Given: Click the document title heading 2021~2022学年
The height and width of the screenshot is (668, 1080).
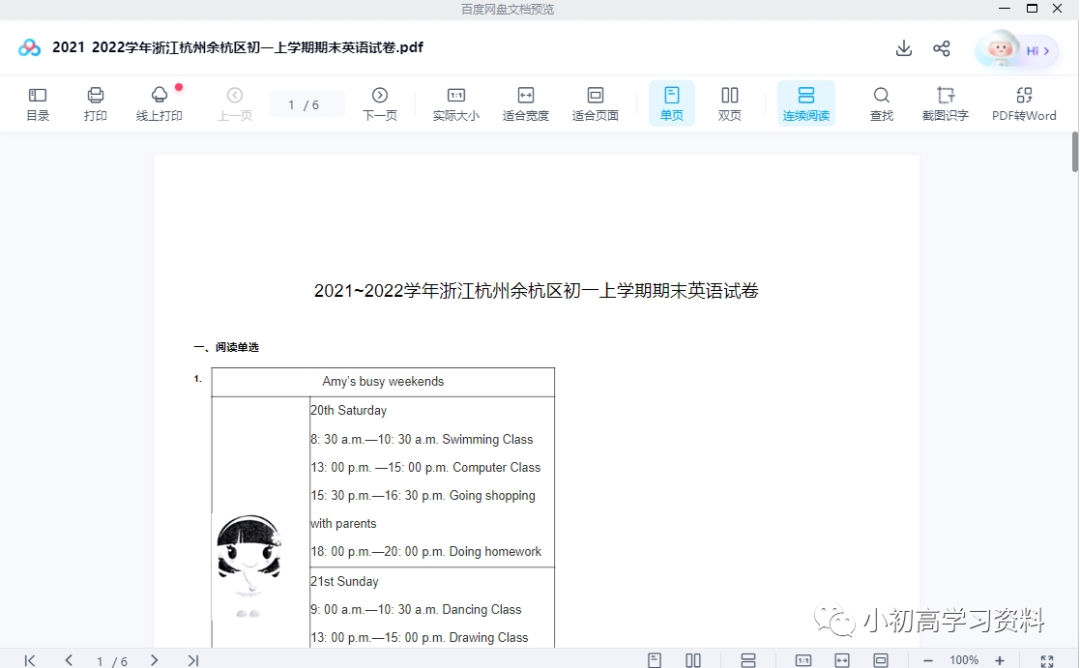Looking at the screenshot, I should coord(536,291).
